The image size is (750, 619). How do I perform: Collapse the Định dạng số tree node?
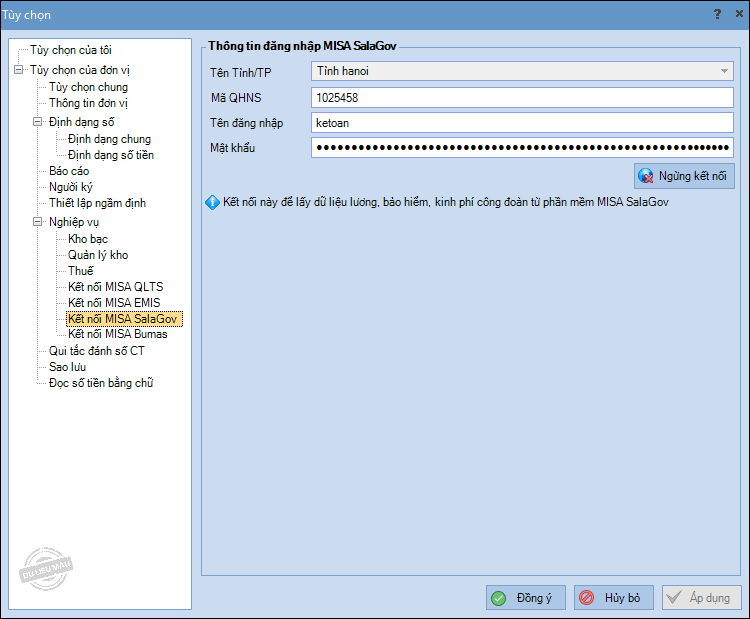click(x=37, y=122)
